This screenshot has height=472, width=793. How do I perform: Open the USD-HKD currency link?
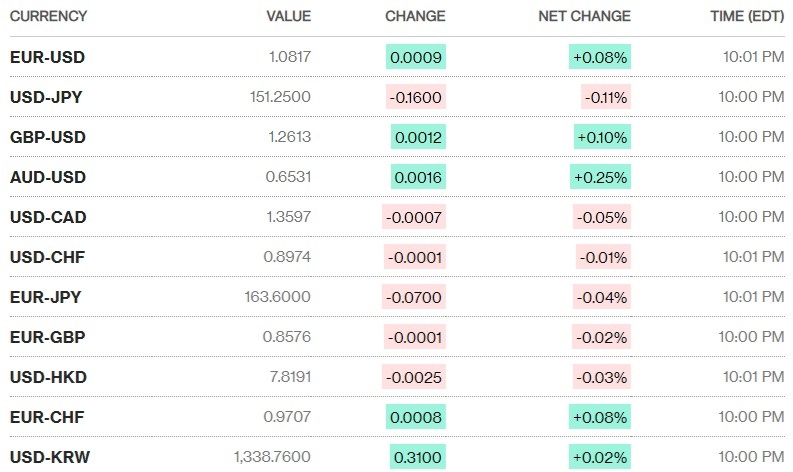click(x=48, y=377)
